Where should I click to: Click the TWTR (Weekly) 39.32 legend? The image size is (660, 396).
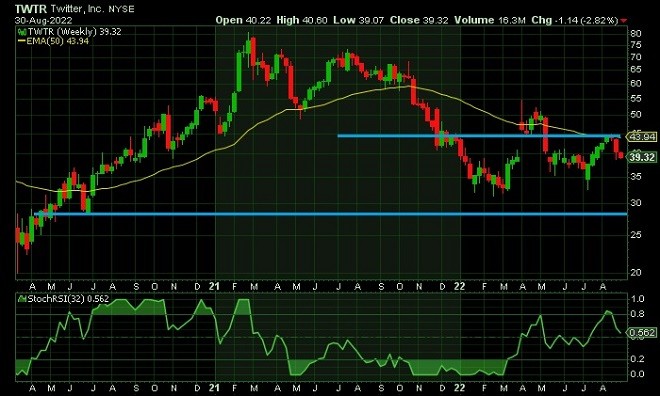tap(75, 32)
